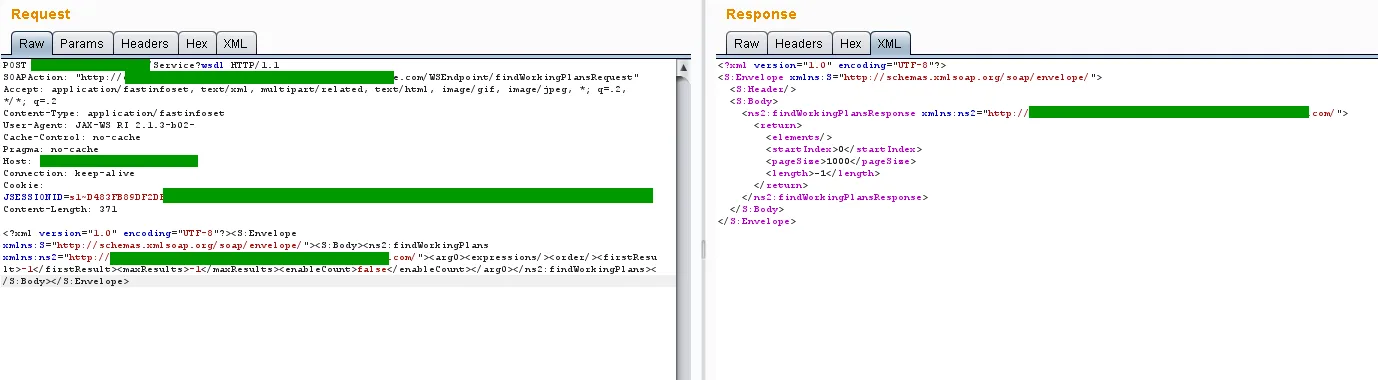Viewport: 1378px width, 380px height.
Task: Click the POST Service?wsdl HTTP/1.1 line
Action: click(x=142, y=65)
